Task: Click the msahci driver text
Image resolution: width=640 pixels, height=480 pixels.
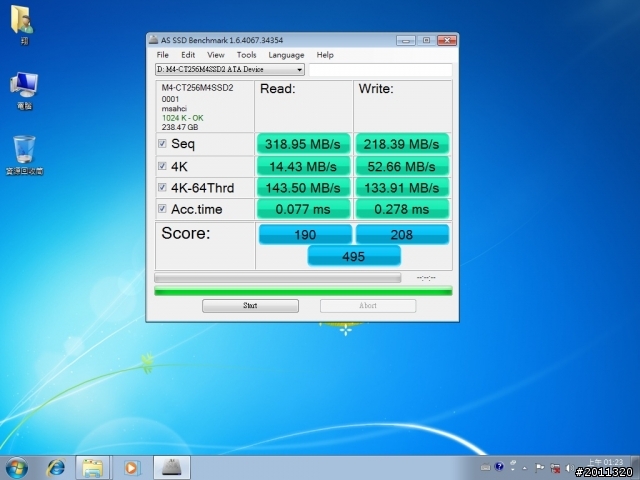Action: click(x=174, y=109)
